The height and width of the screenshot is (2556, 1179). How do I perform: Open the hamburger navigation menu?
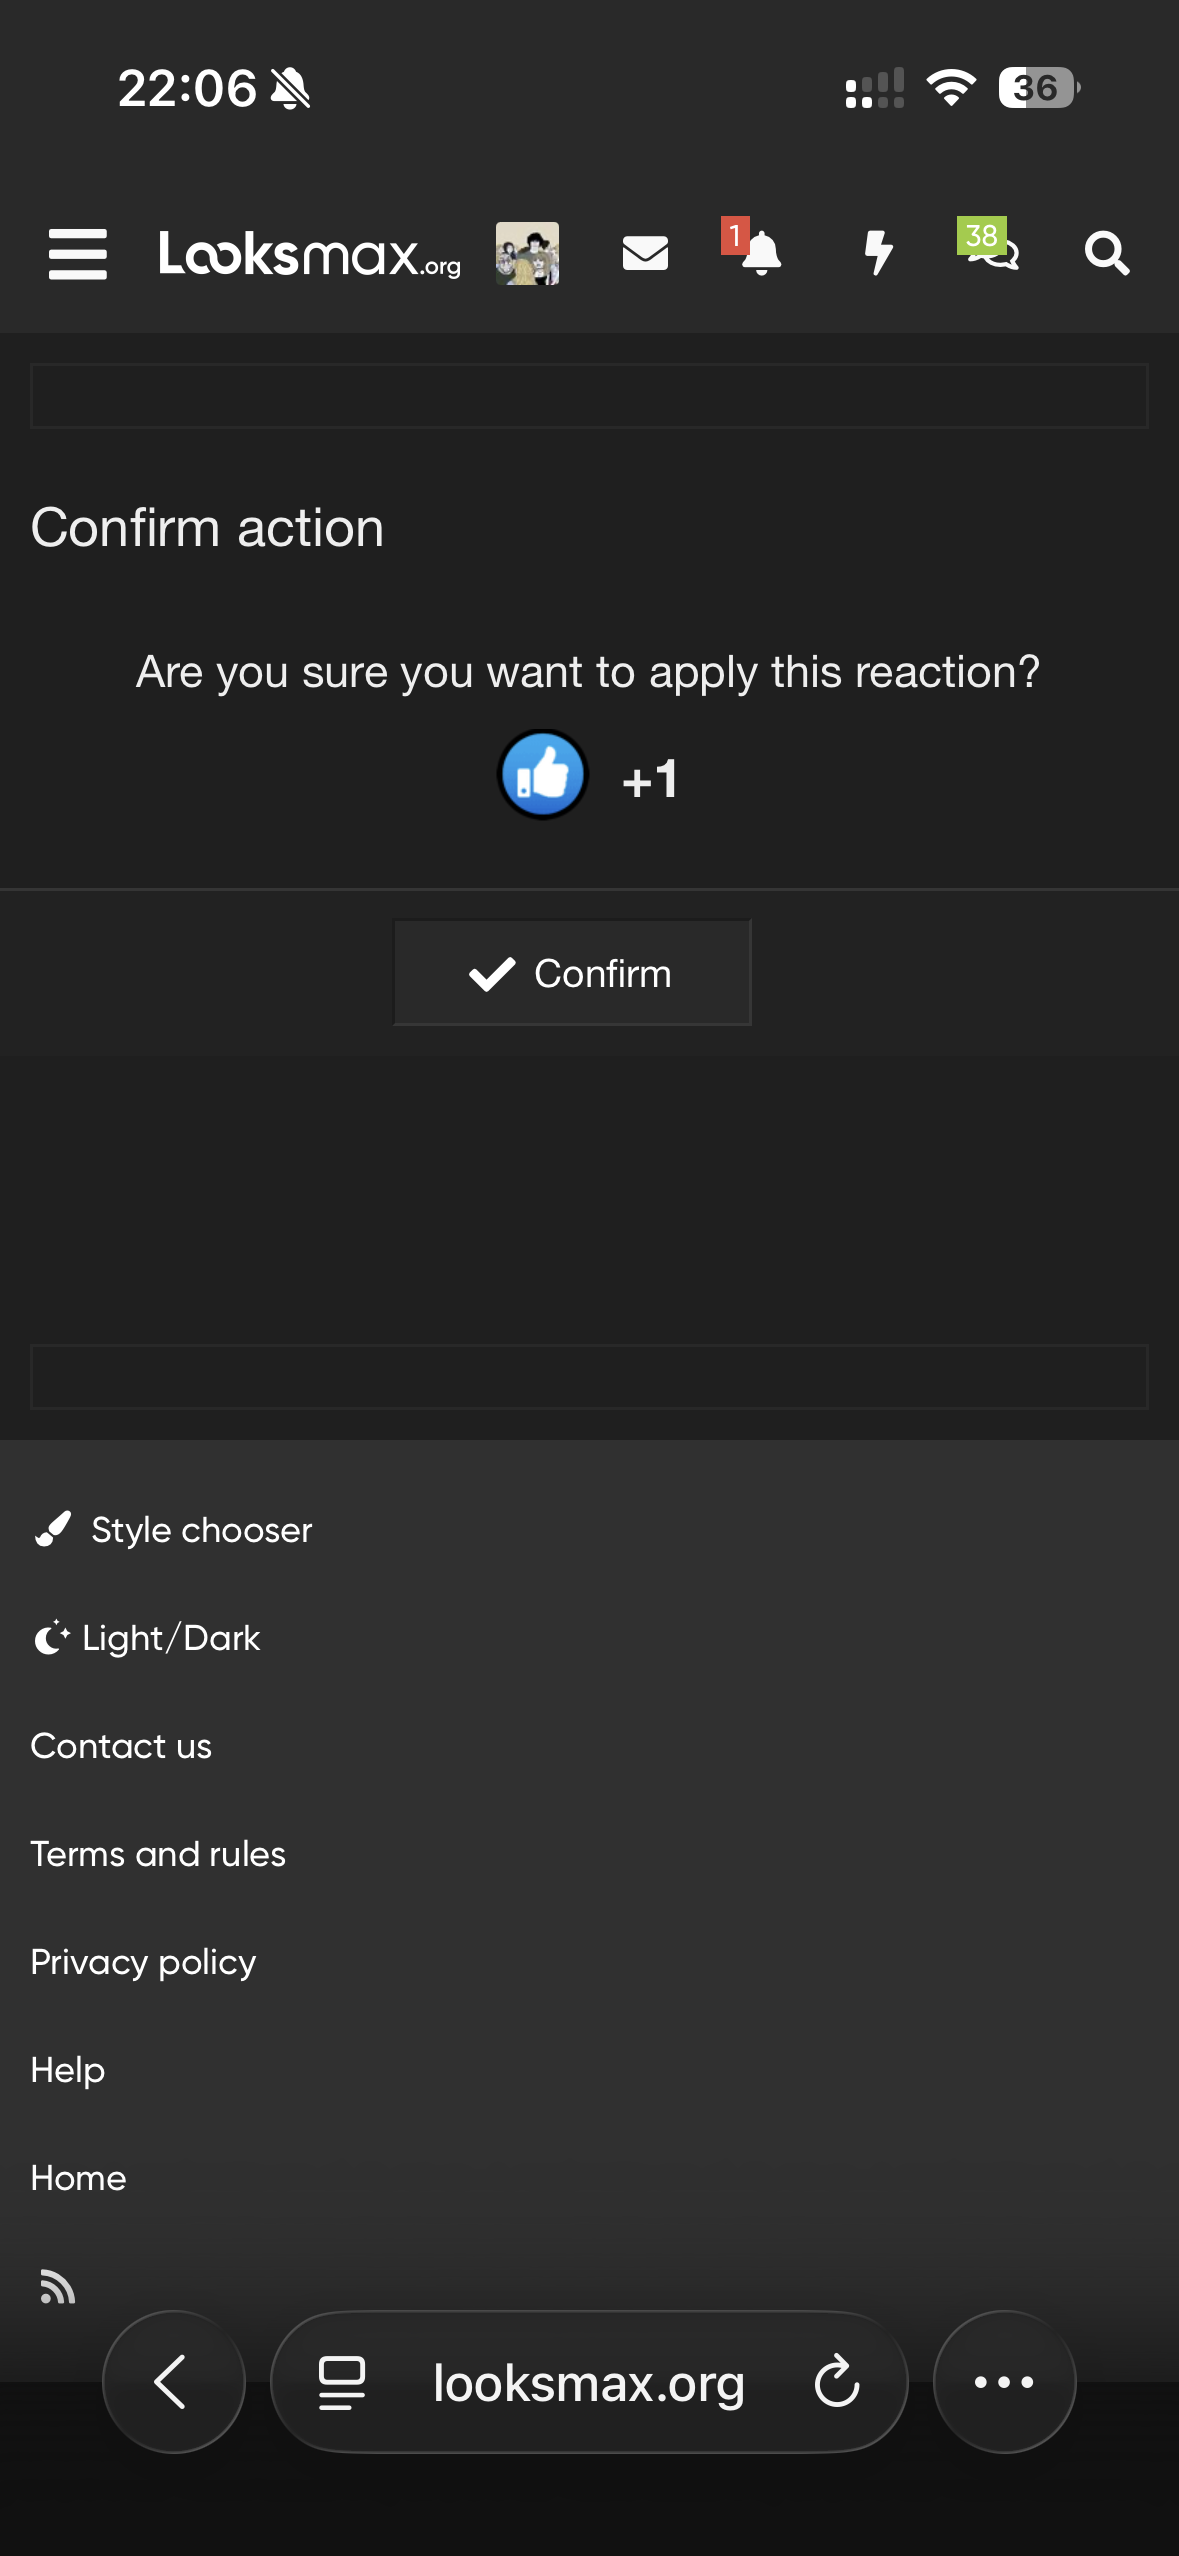click(x=78, y=254)
